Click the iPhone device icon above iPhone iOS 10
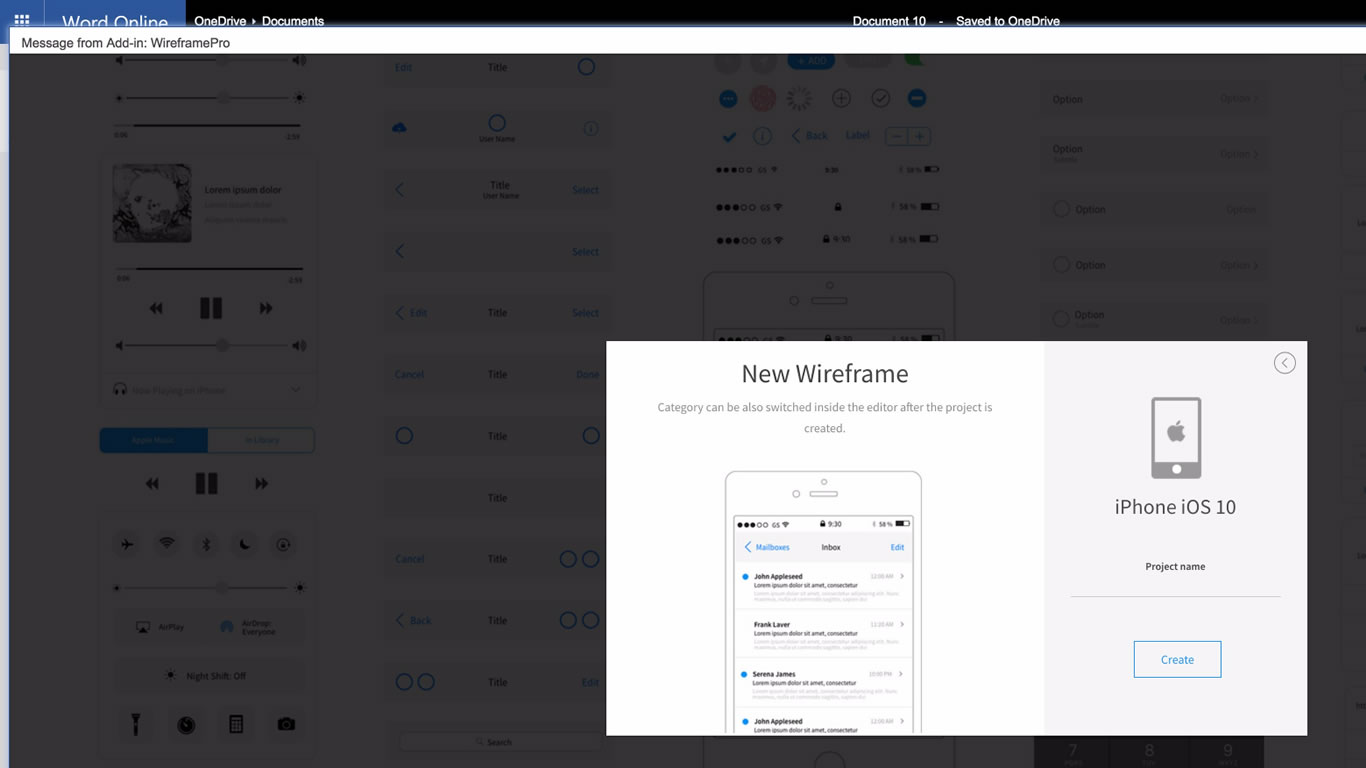 click(1176, 438)
